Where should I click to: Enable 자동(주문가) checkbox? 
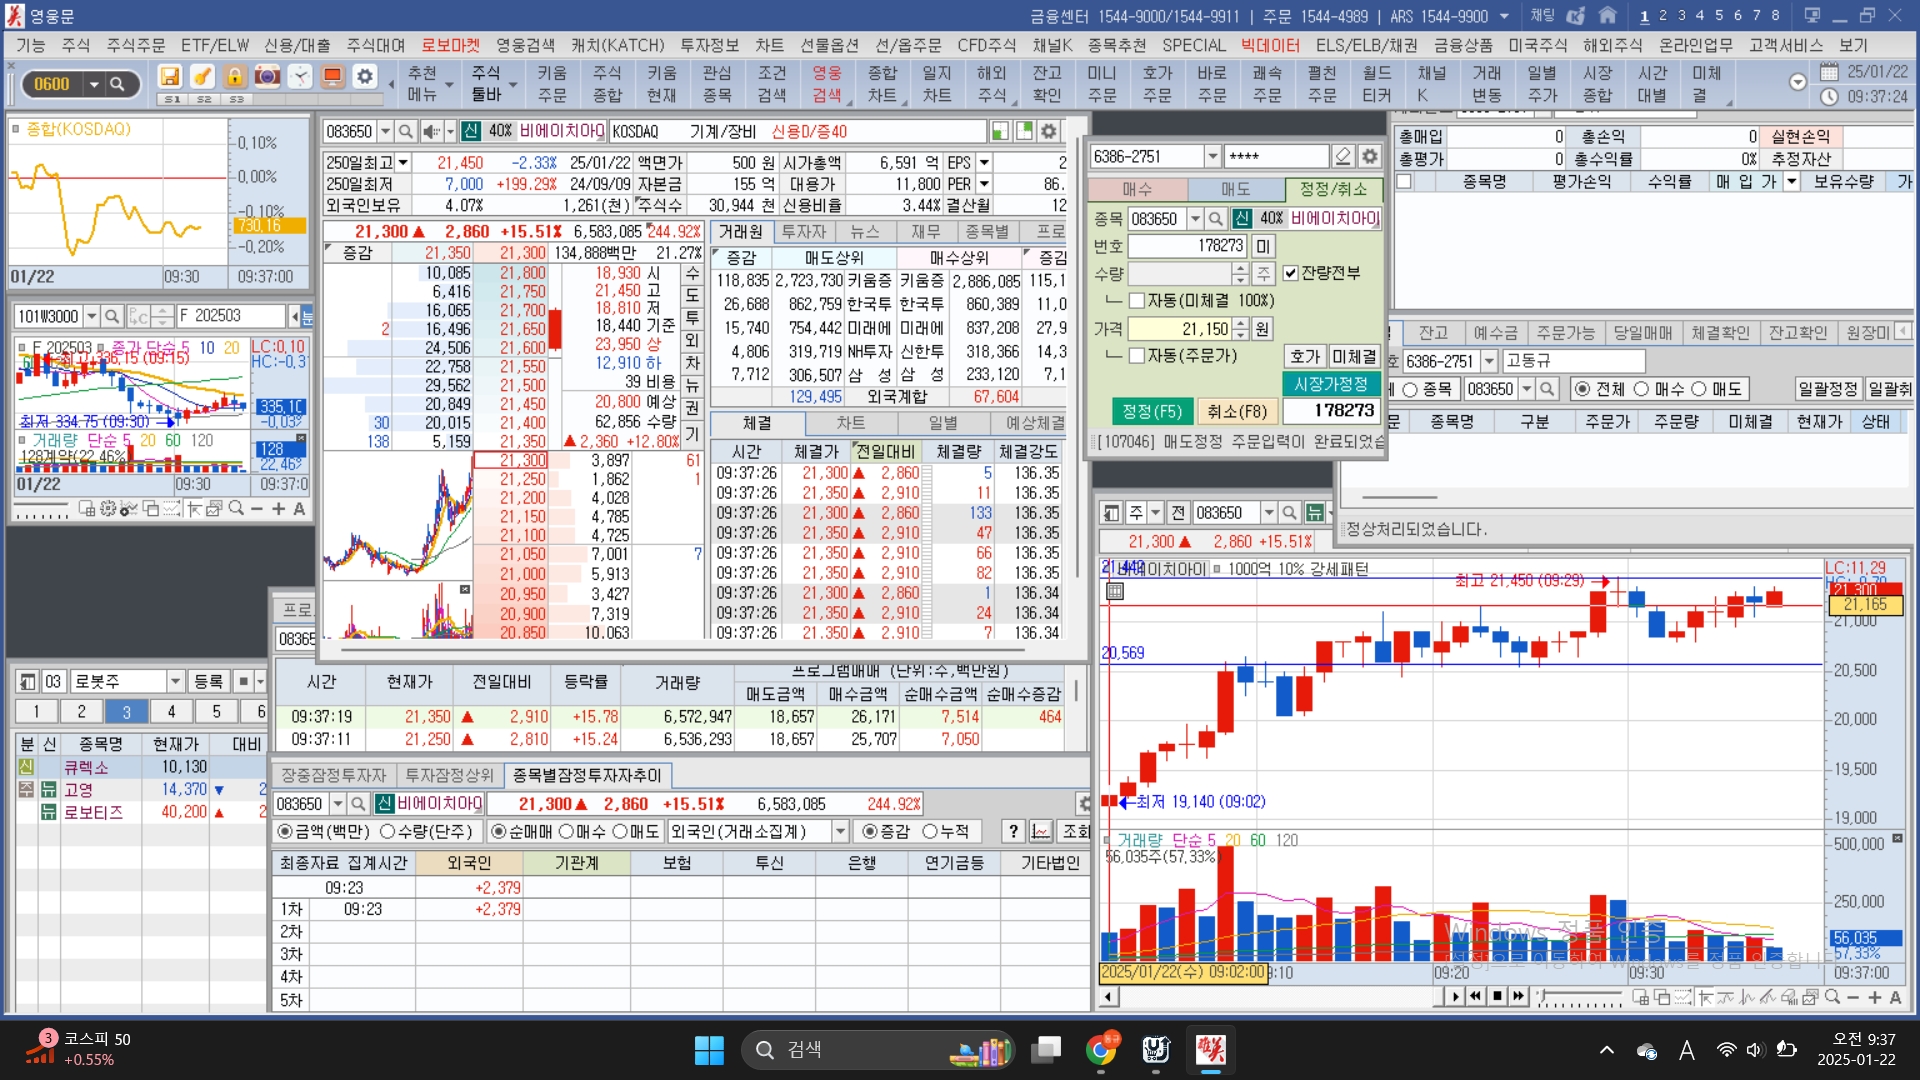coord(1137,356)
